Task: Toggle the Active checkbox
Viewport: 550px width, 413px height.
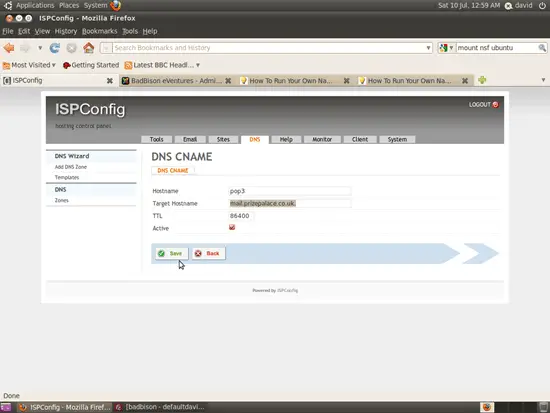Action: (x=232, y=227)
